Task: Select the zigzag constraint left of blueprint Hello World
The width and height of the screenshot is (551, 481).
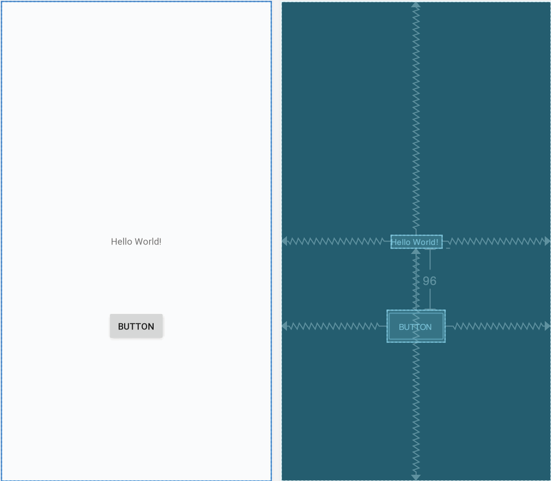Action: click(336, 241)
